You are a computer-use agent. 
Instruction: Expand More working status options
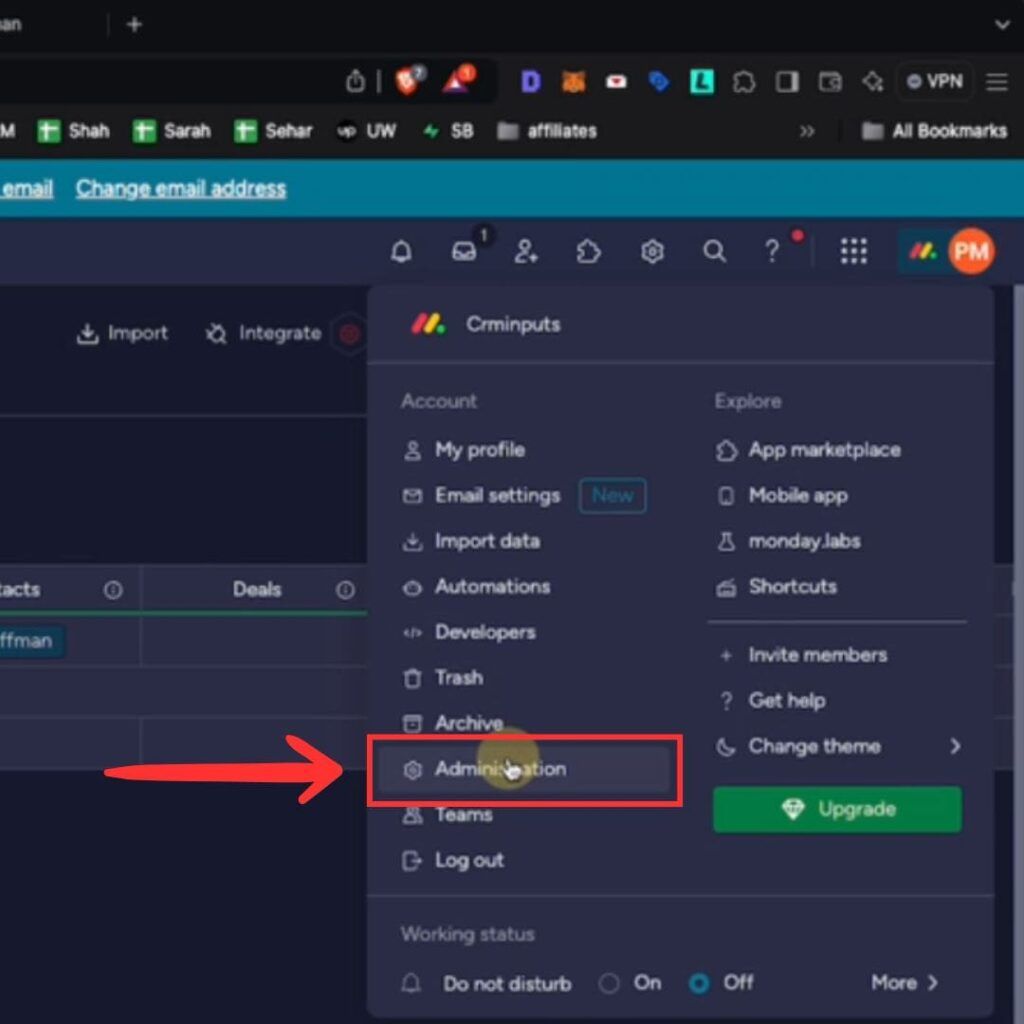[904, 982]
